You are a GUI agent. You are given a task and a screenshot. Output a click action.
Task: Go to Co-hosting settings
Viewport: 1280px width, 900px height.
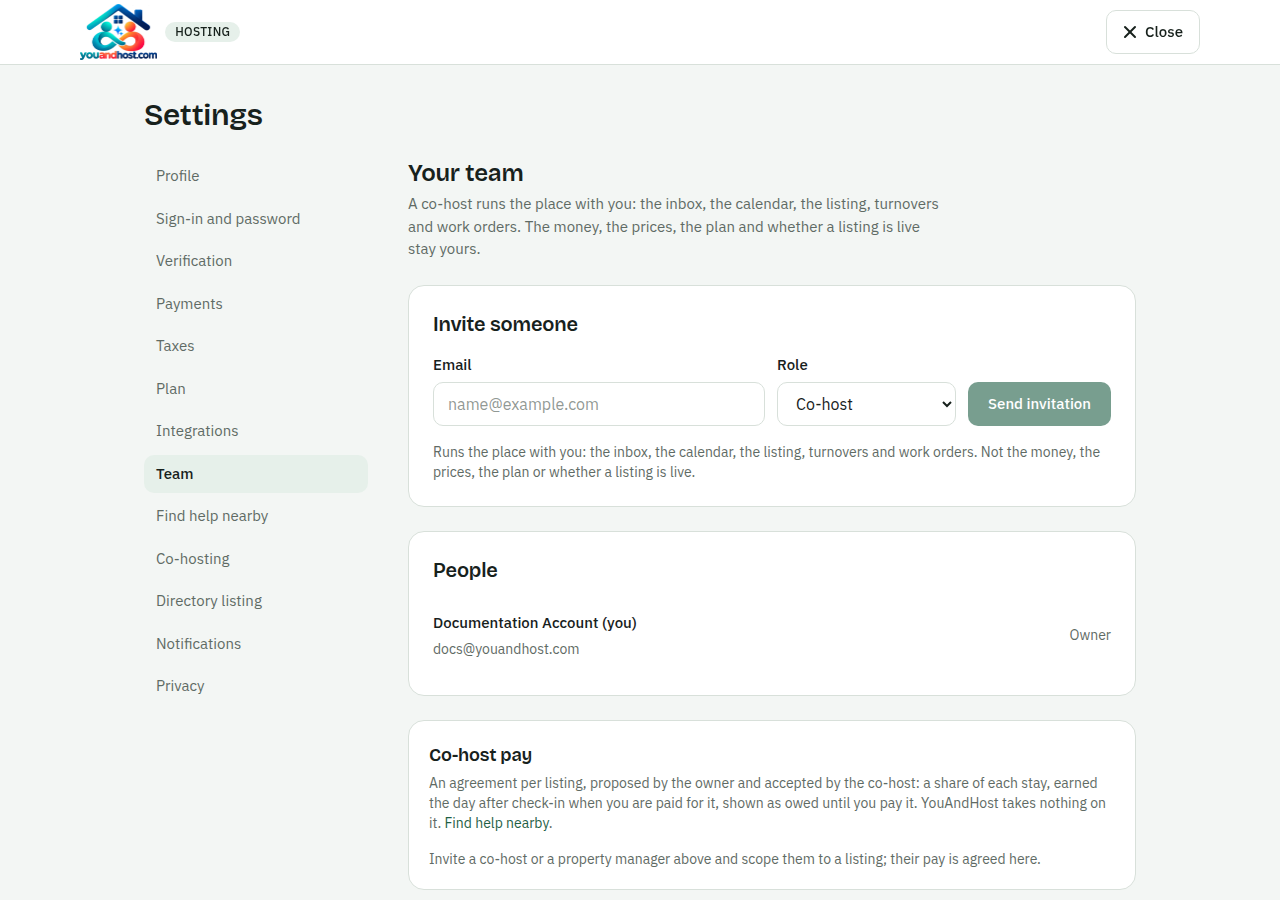pos(256,559)
